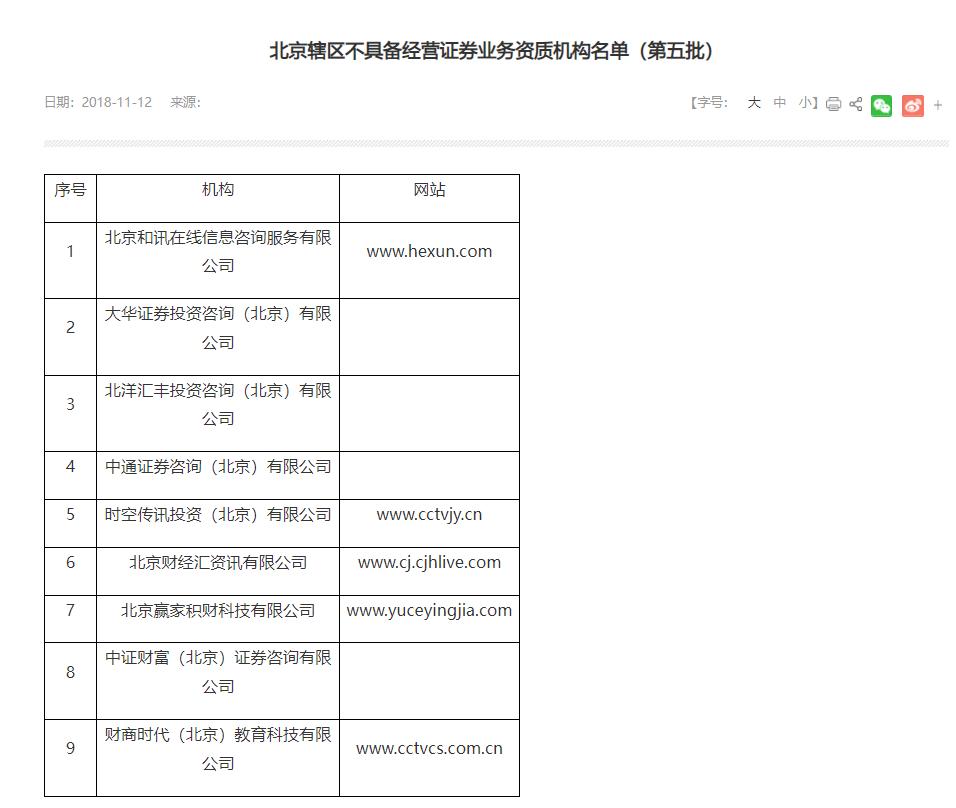Click the print icon

(x=833, y=103)
